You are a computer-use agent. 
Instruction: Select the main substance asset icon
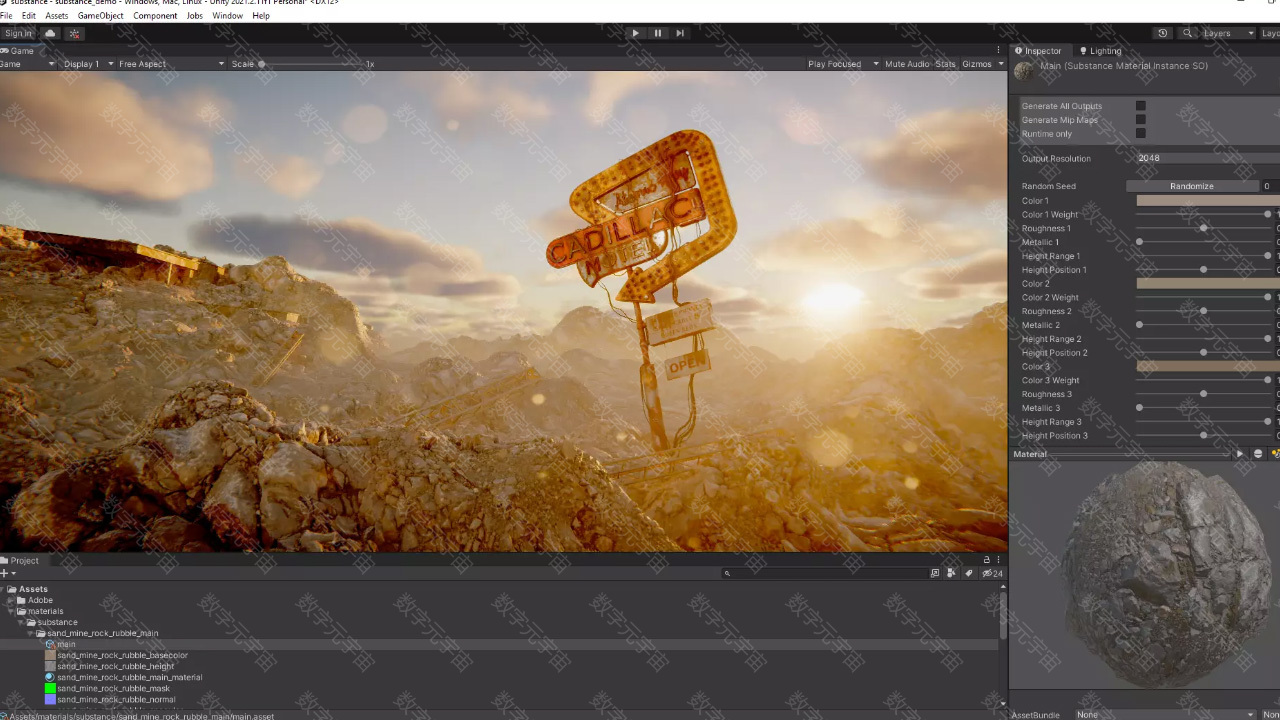[x=50, y=644]
